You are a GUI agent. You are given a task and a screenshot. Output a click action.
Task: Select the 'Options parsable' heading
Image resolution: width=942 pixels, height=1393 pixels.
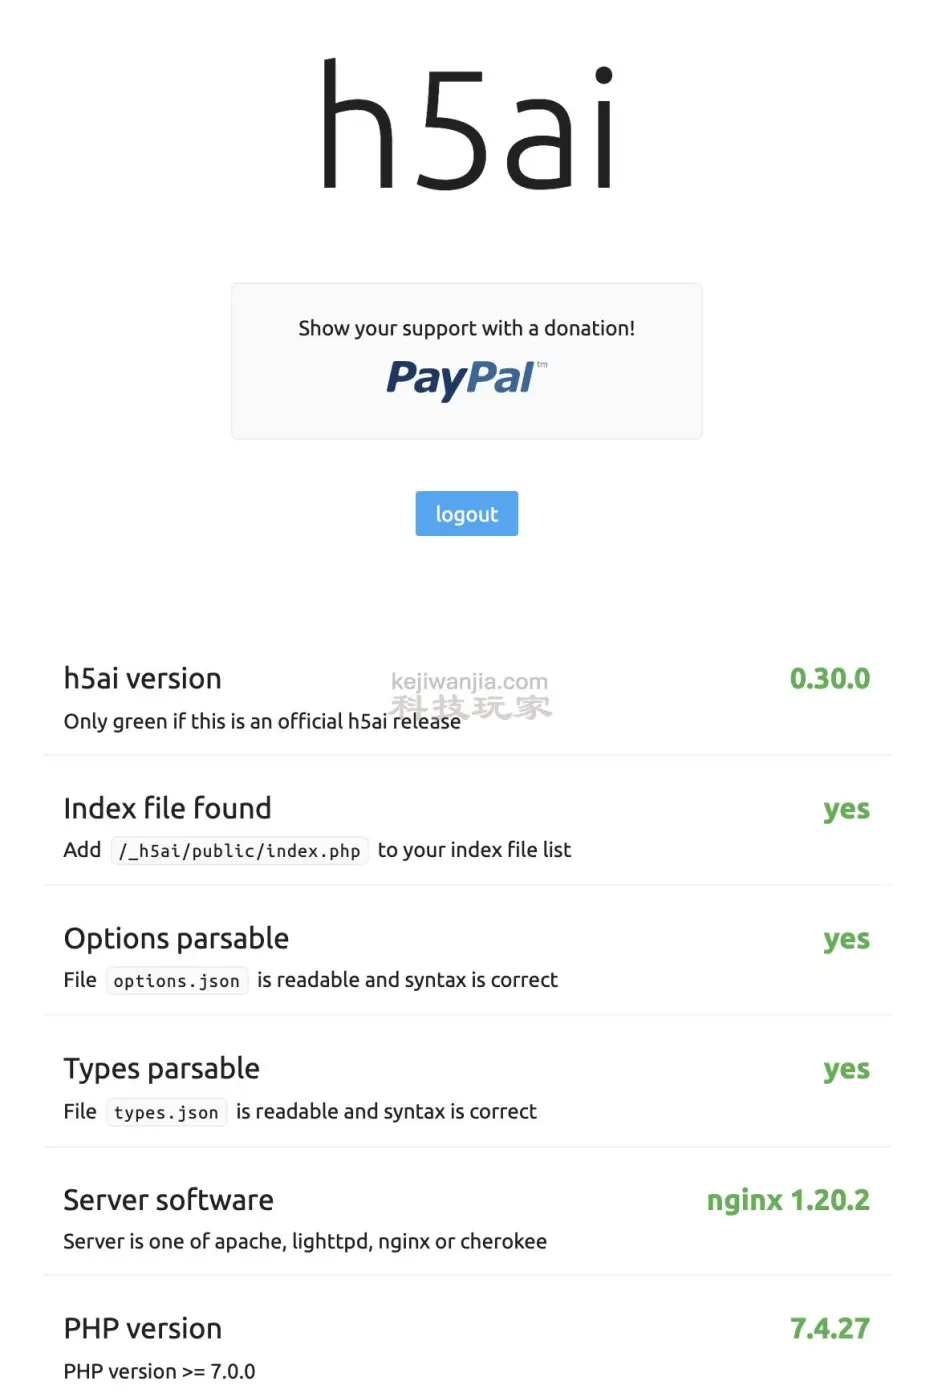[176, 938]
